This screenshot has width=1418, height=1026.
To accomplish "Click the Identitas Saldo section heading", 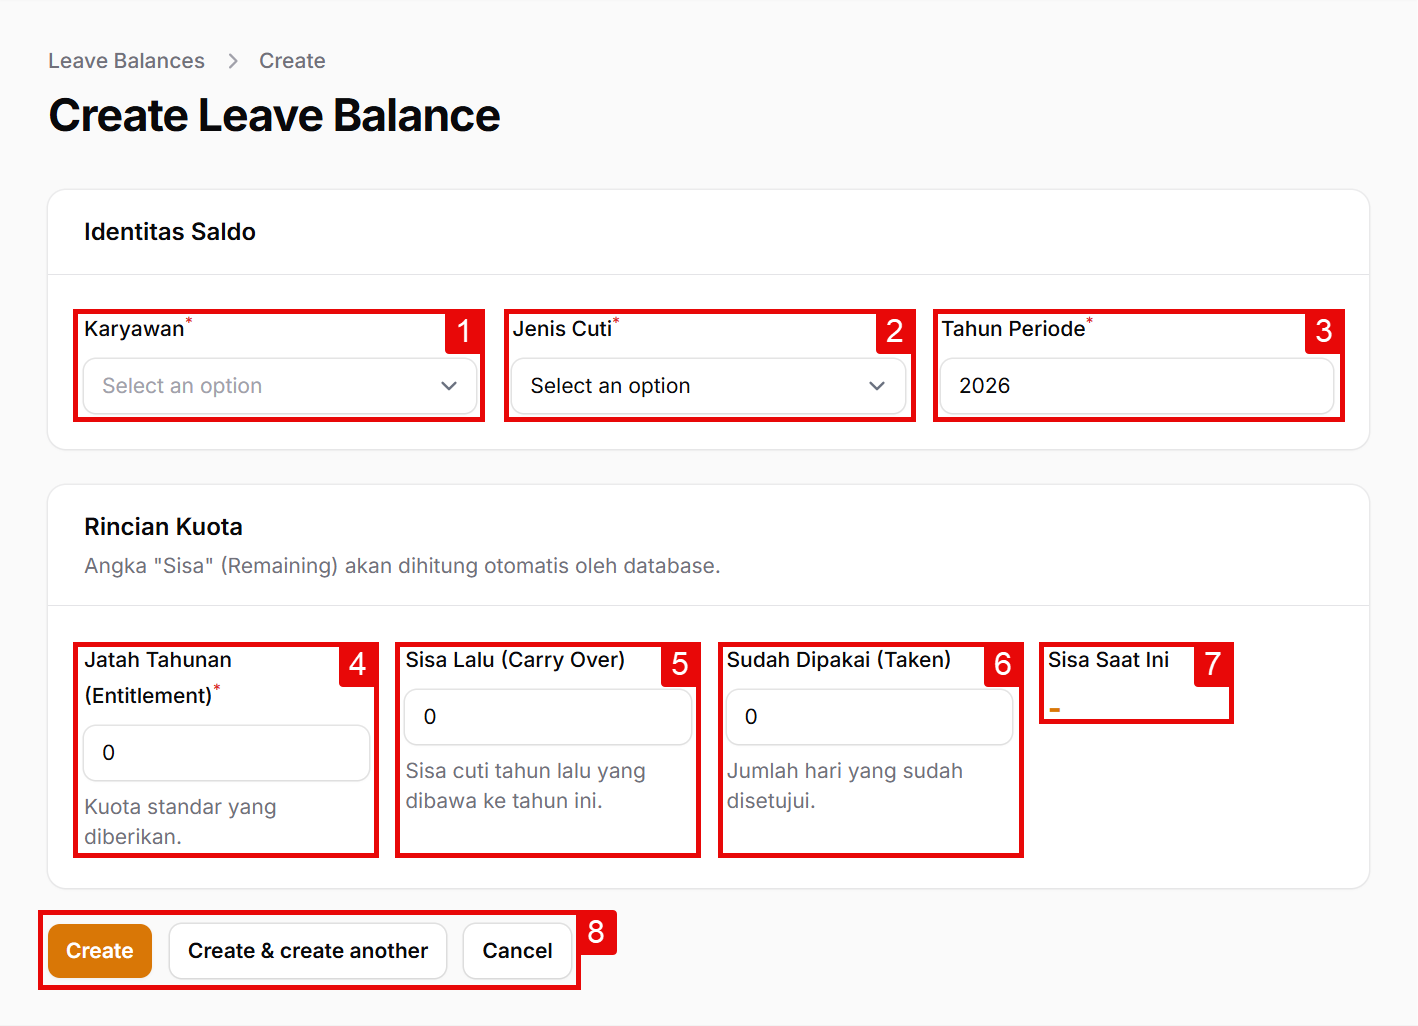I will click(170, 232).
